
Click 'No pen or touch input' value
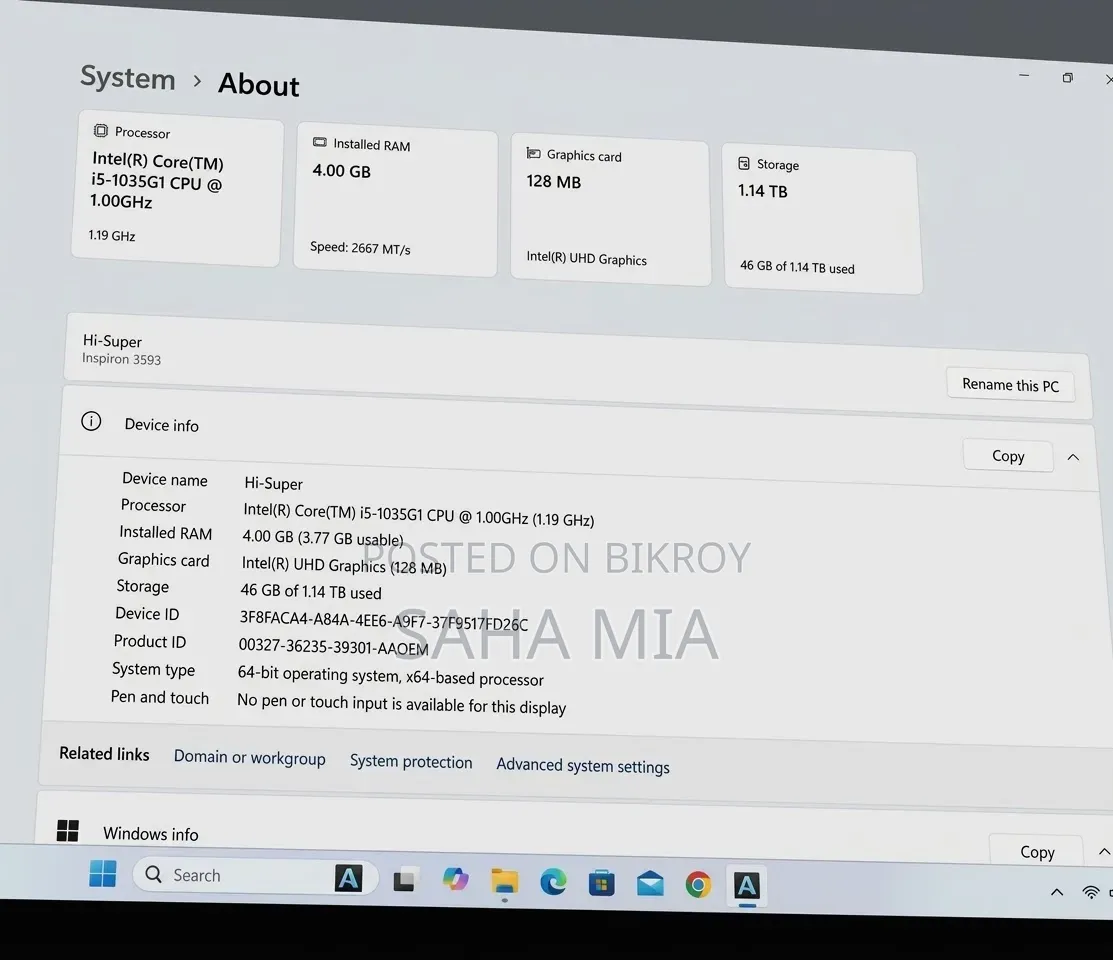[402, 704]
